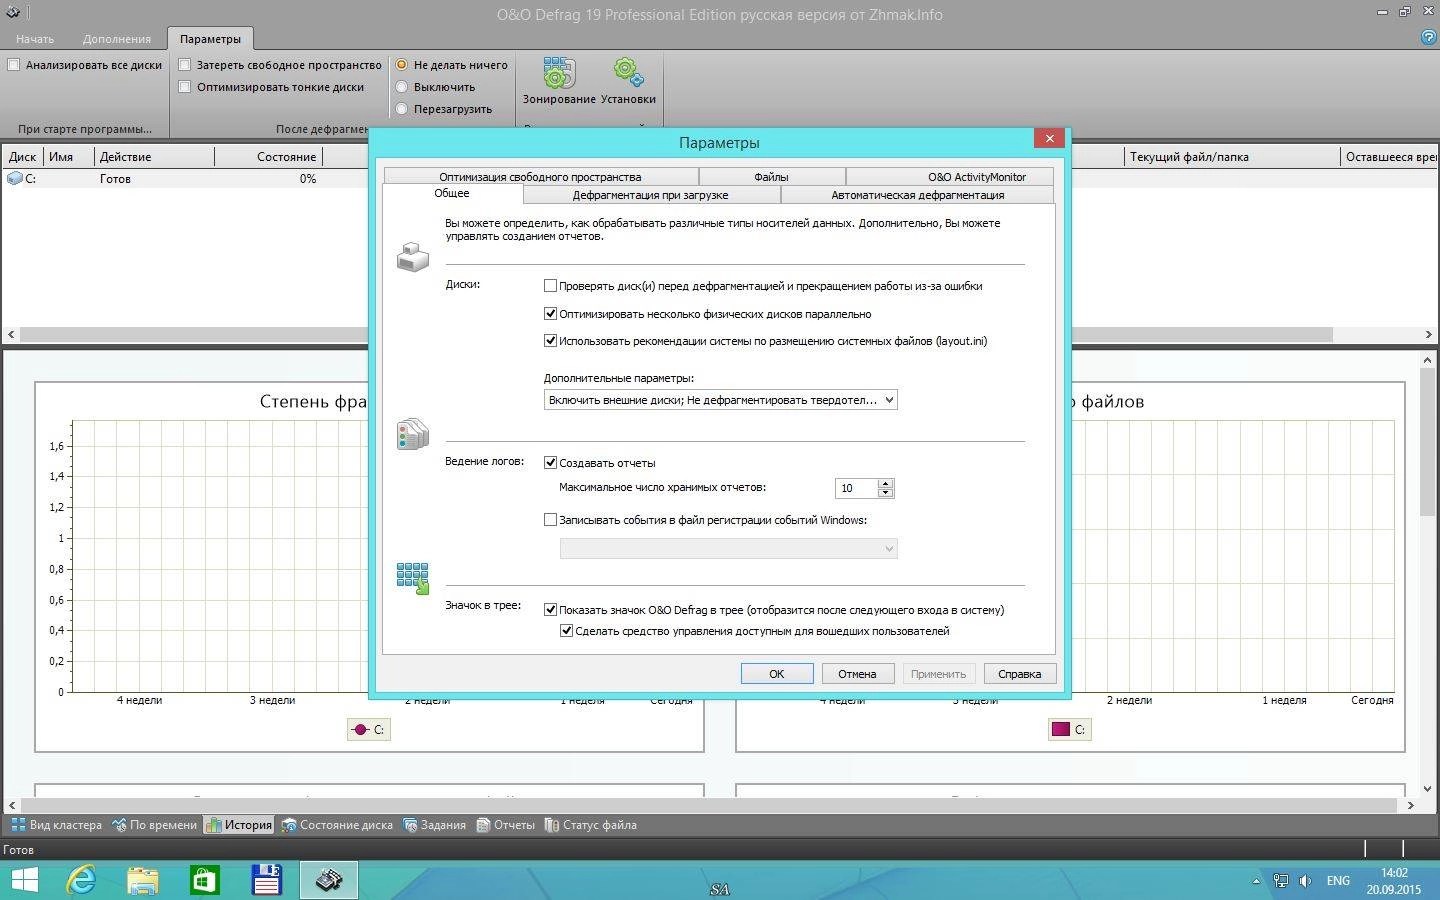The width and height of the screenshot is (1440, 900).
Task: Click the floppy disk taskbar icon
Action: click(x=267, y=880)
